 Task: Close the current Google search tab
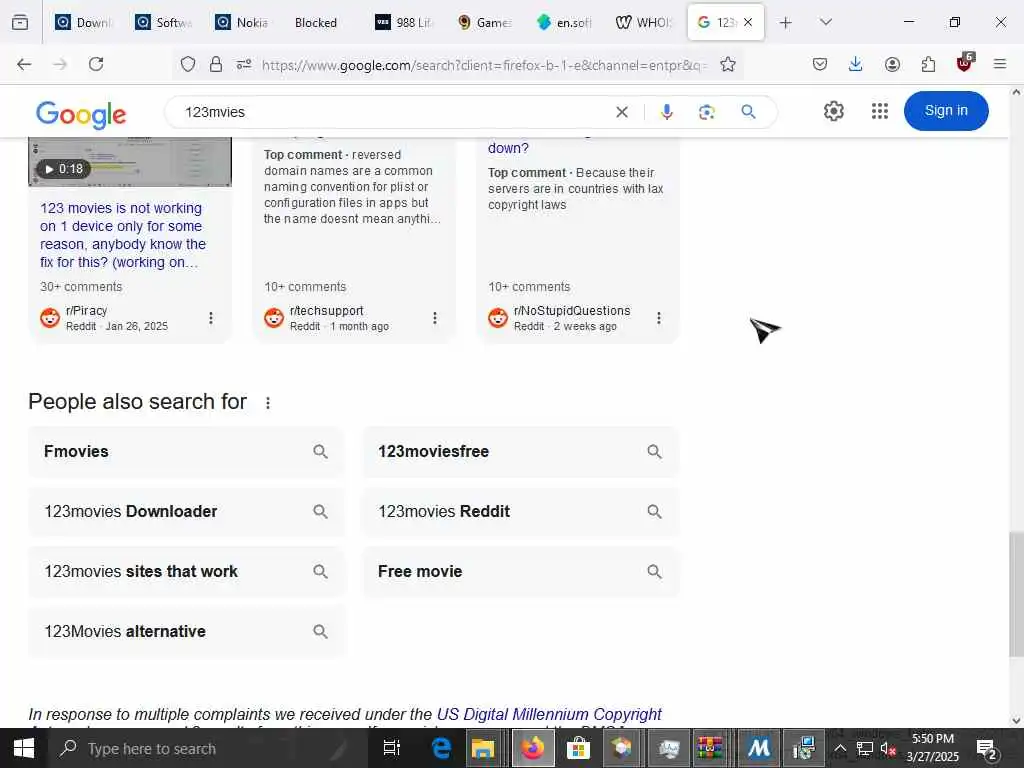(x=748, y=22)
